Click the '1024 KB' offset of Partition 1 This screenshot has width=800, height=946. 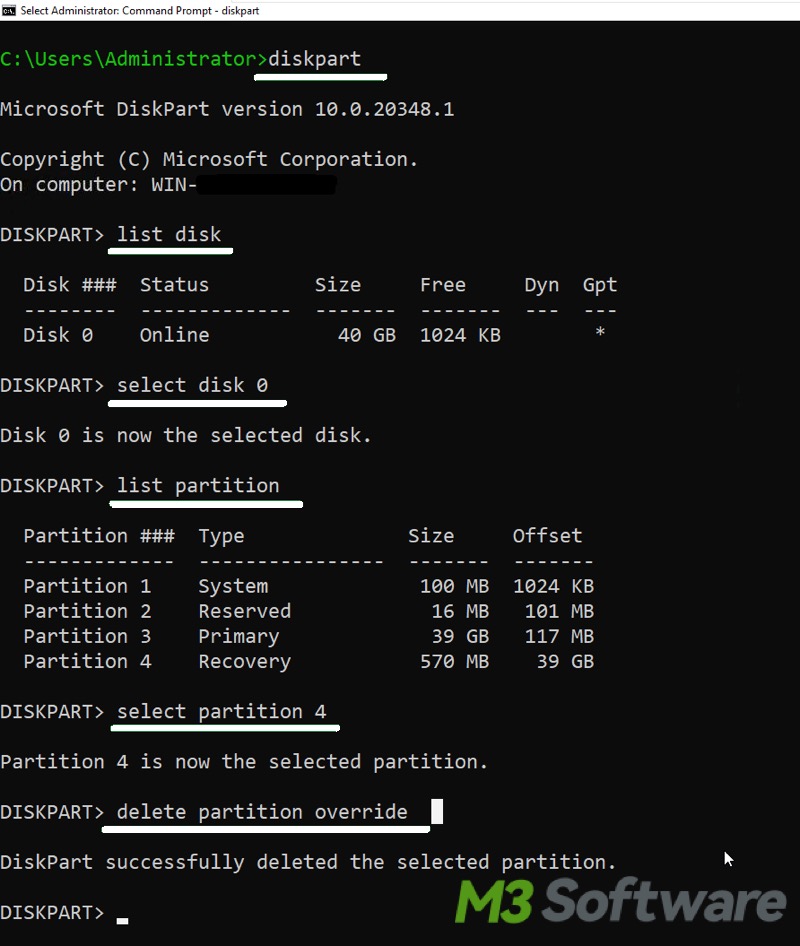click(553, 586)
